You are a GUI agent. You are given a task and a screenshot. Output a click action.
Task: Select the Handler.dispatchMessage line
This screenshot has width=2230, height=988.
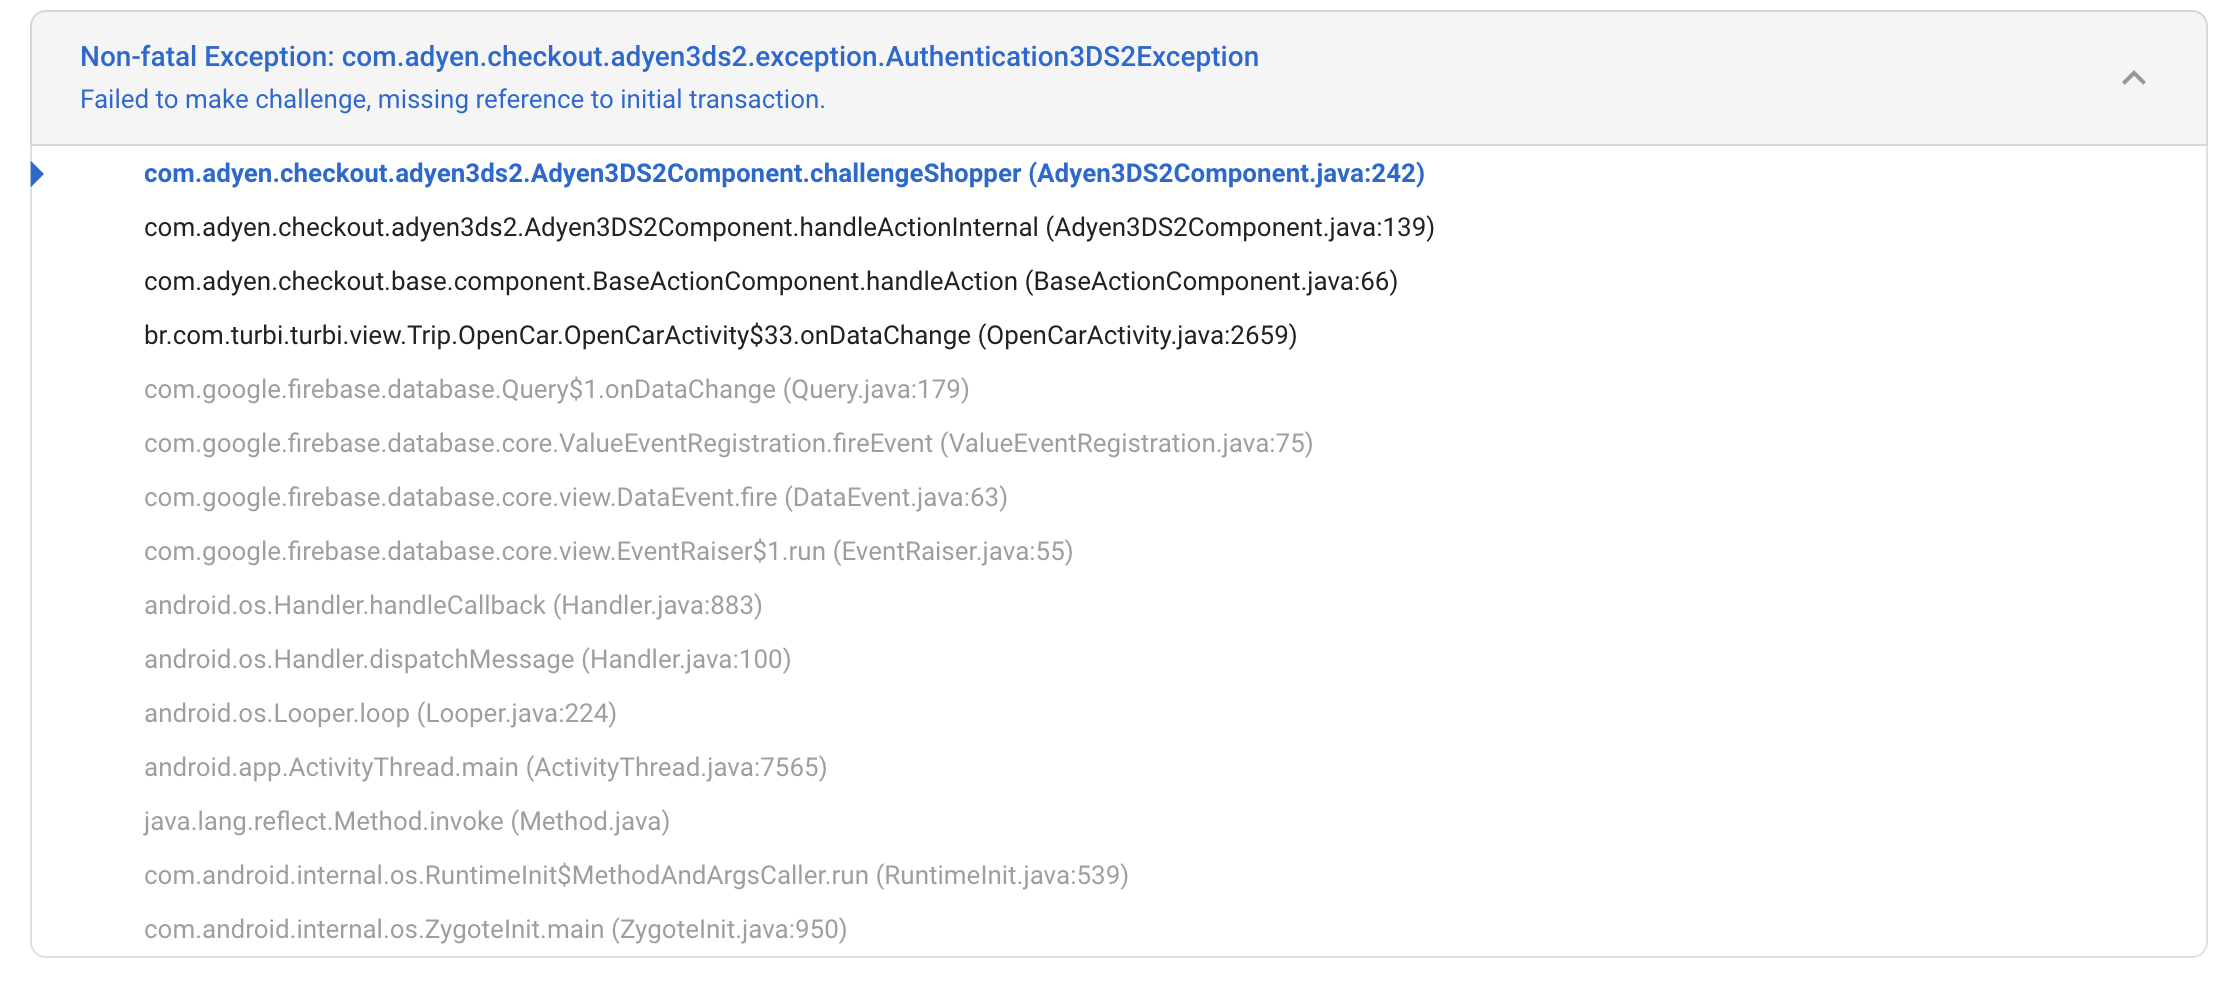click(x=467, y=659)
